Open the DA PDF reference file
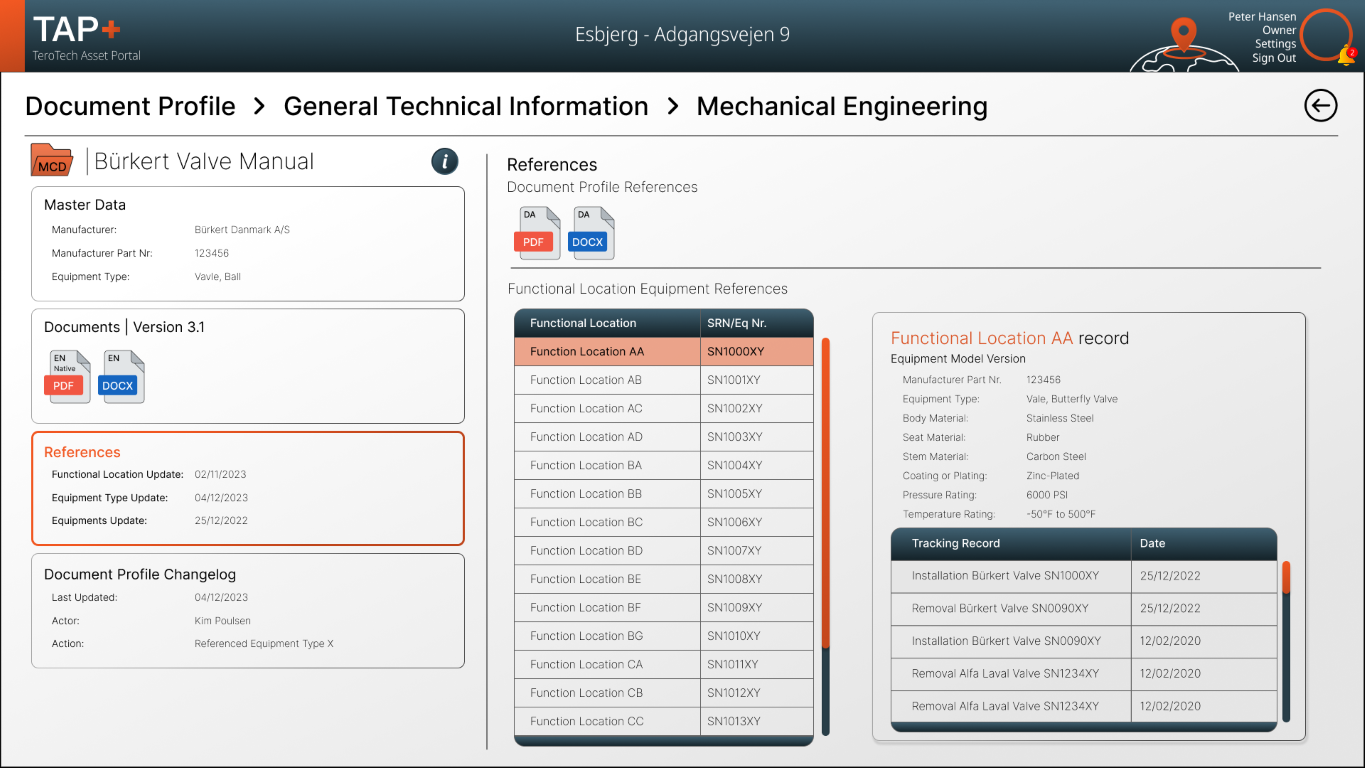The image size is (1365, 768). [537, 233]
